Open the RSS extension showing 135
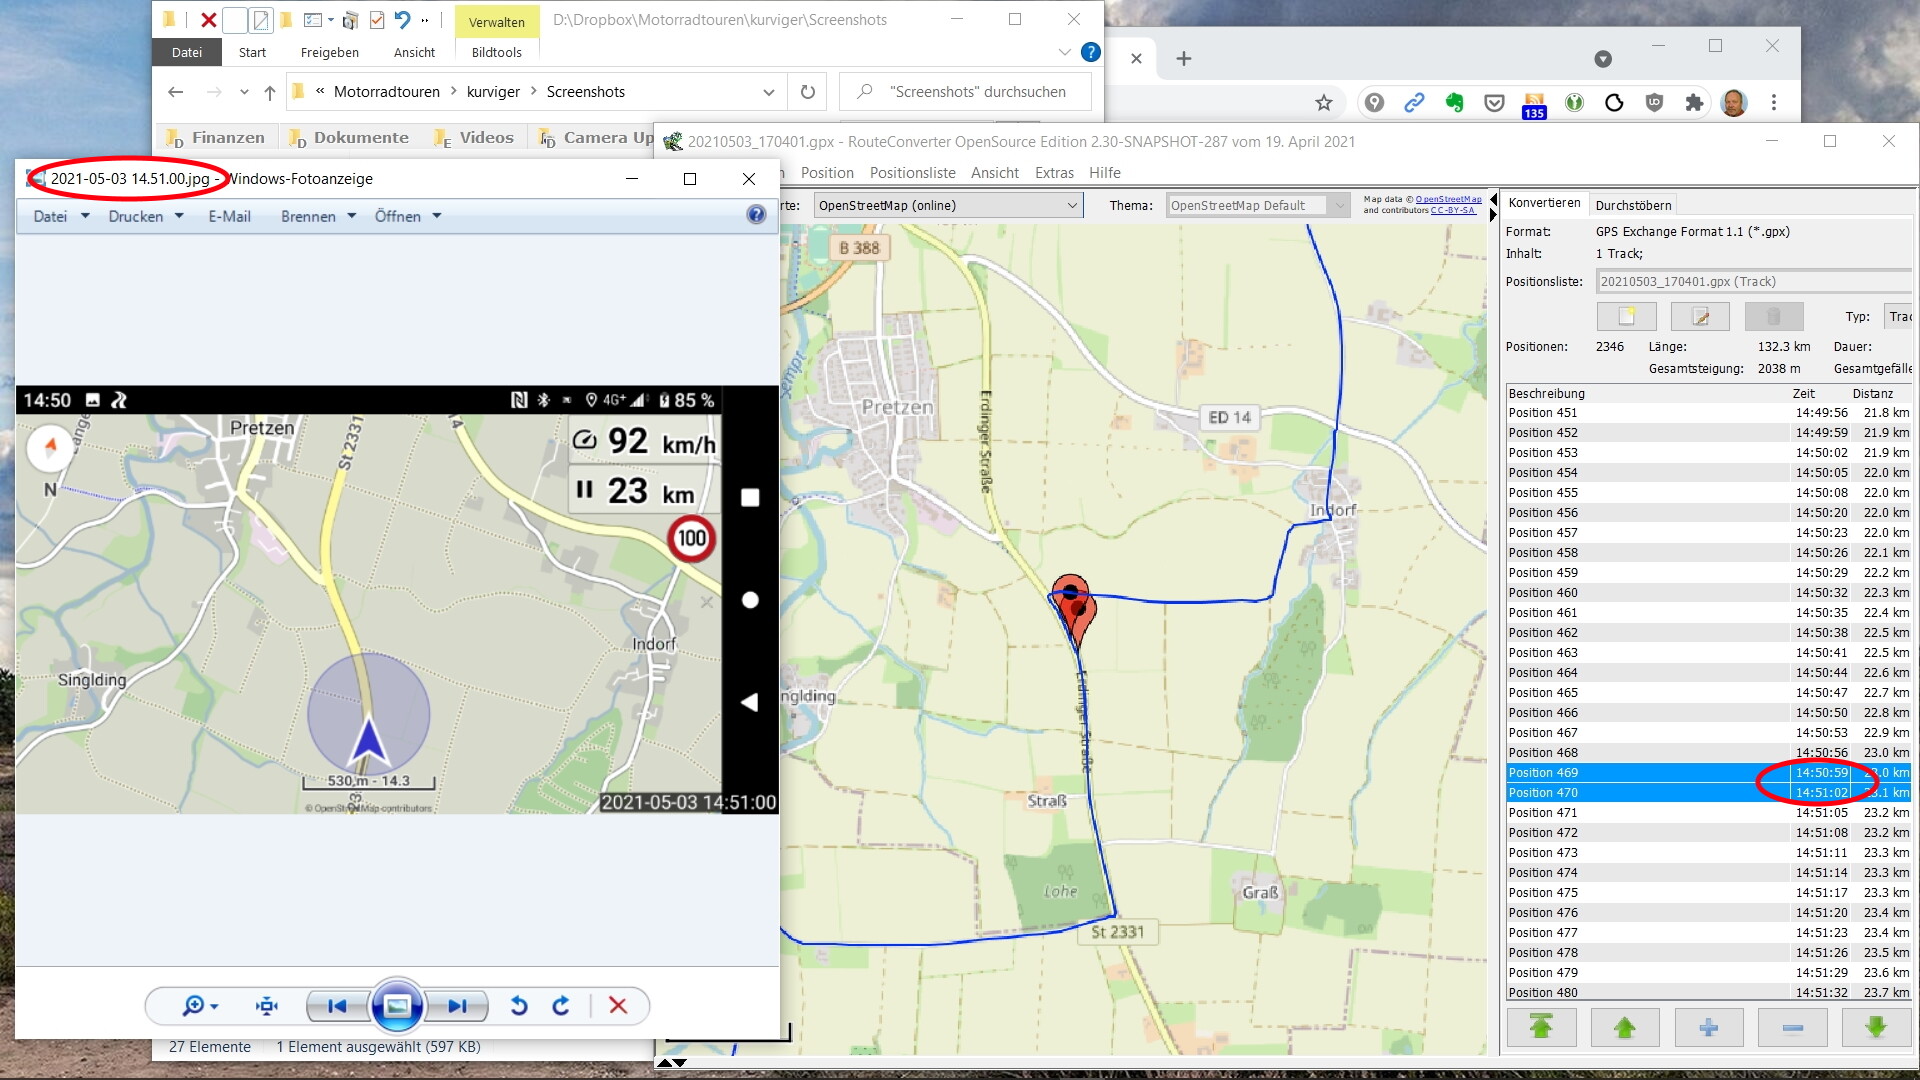Viewport: 1920px width, 1080px height. 1534,104
